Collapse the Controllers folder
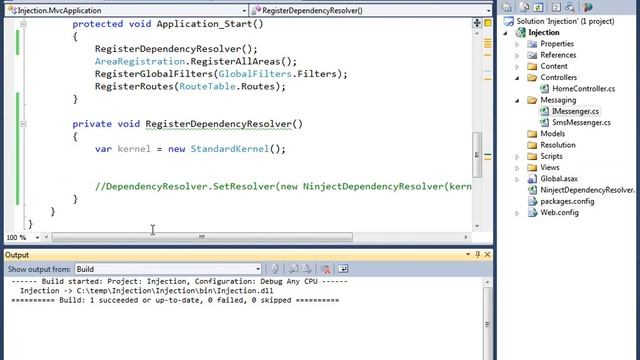The height and width of the screenshot is (360, 640). [517, 78]
